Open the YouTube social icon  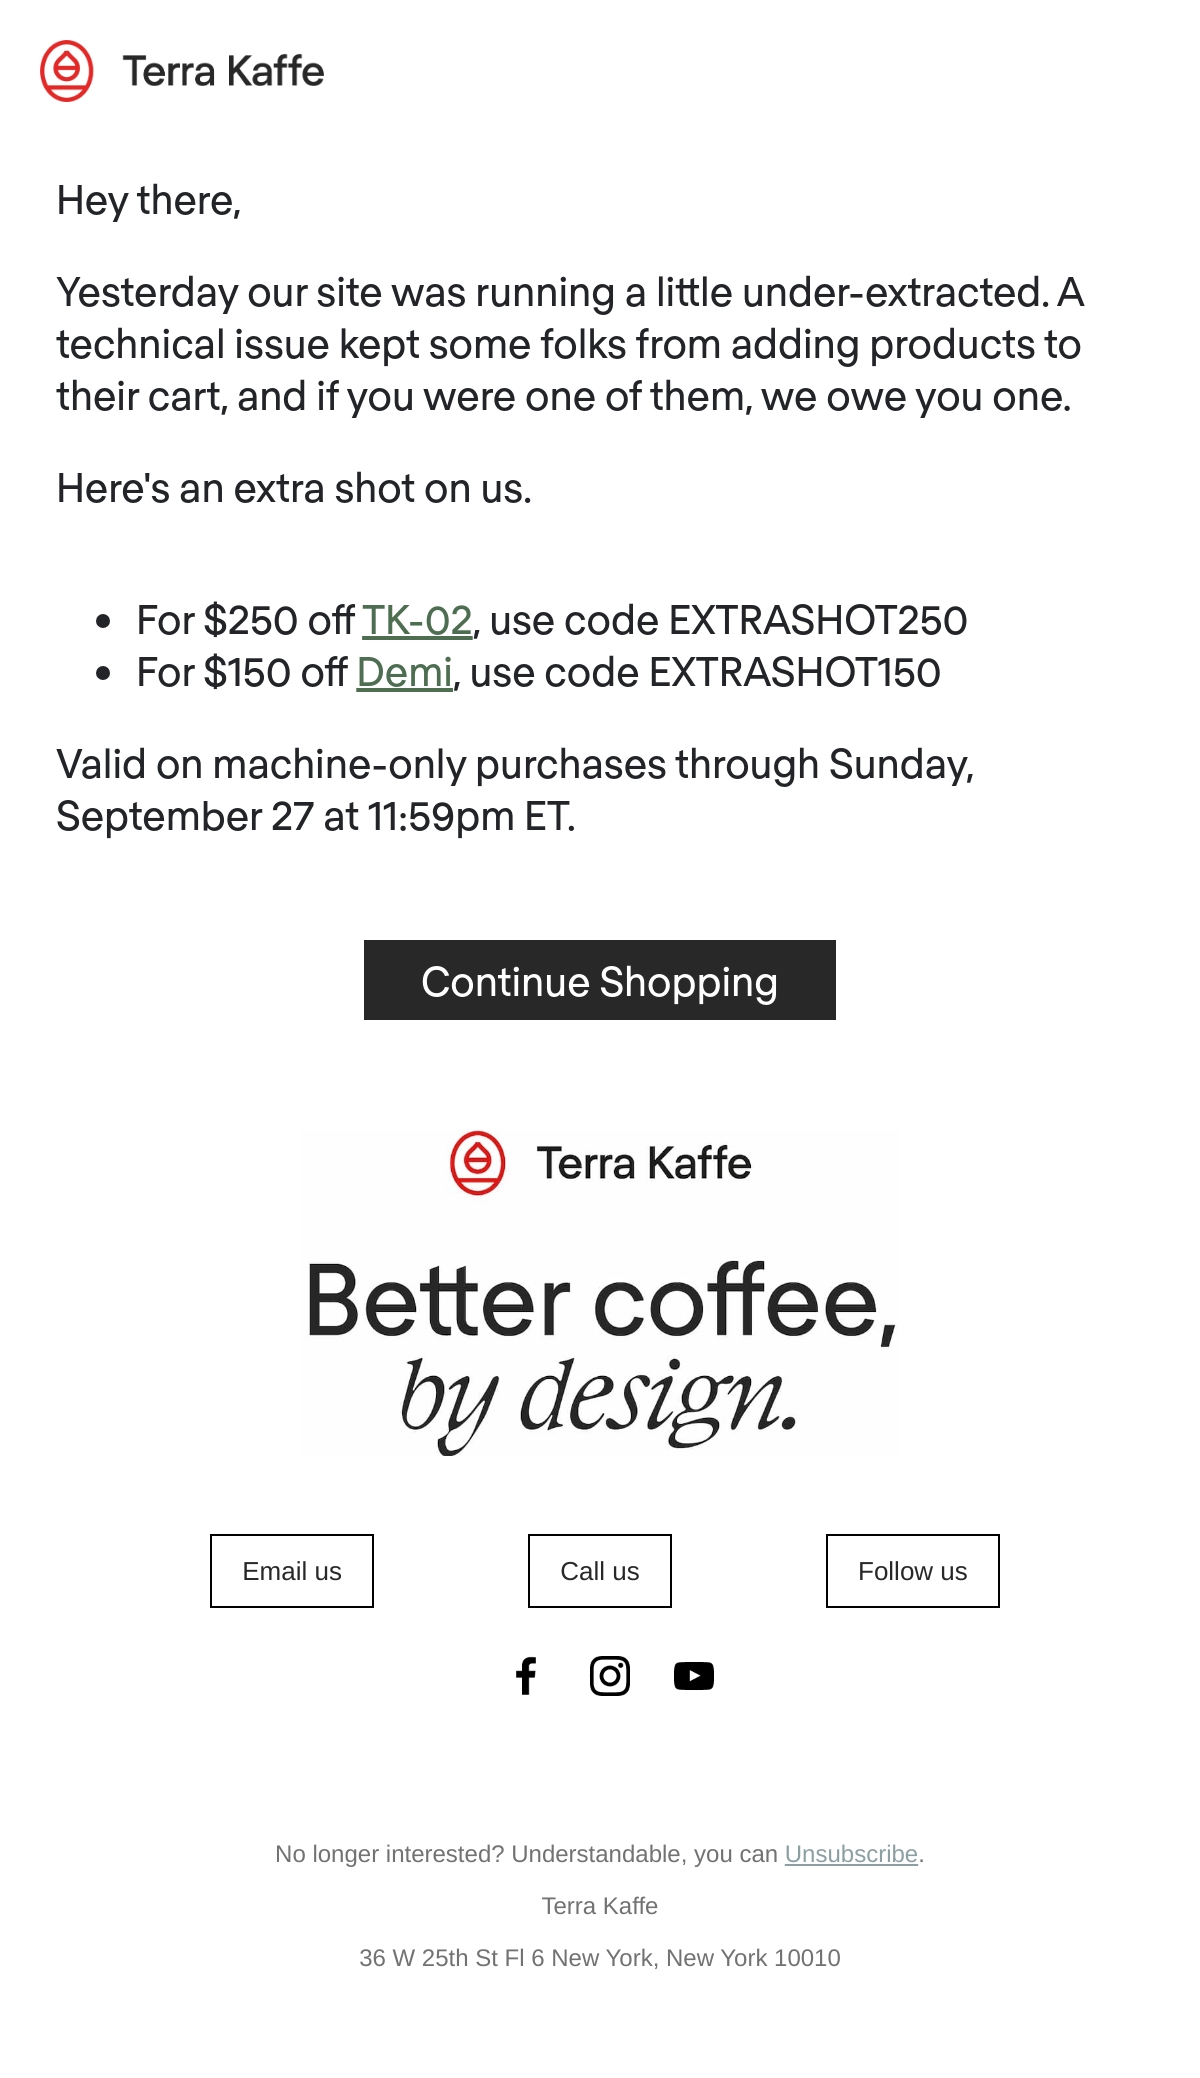(694, 1676)
